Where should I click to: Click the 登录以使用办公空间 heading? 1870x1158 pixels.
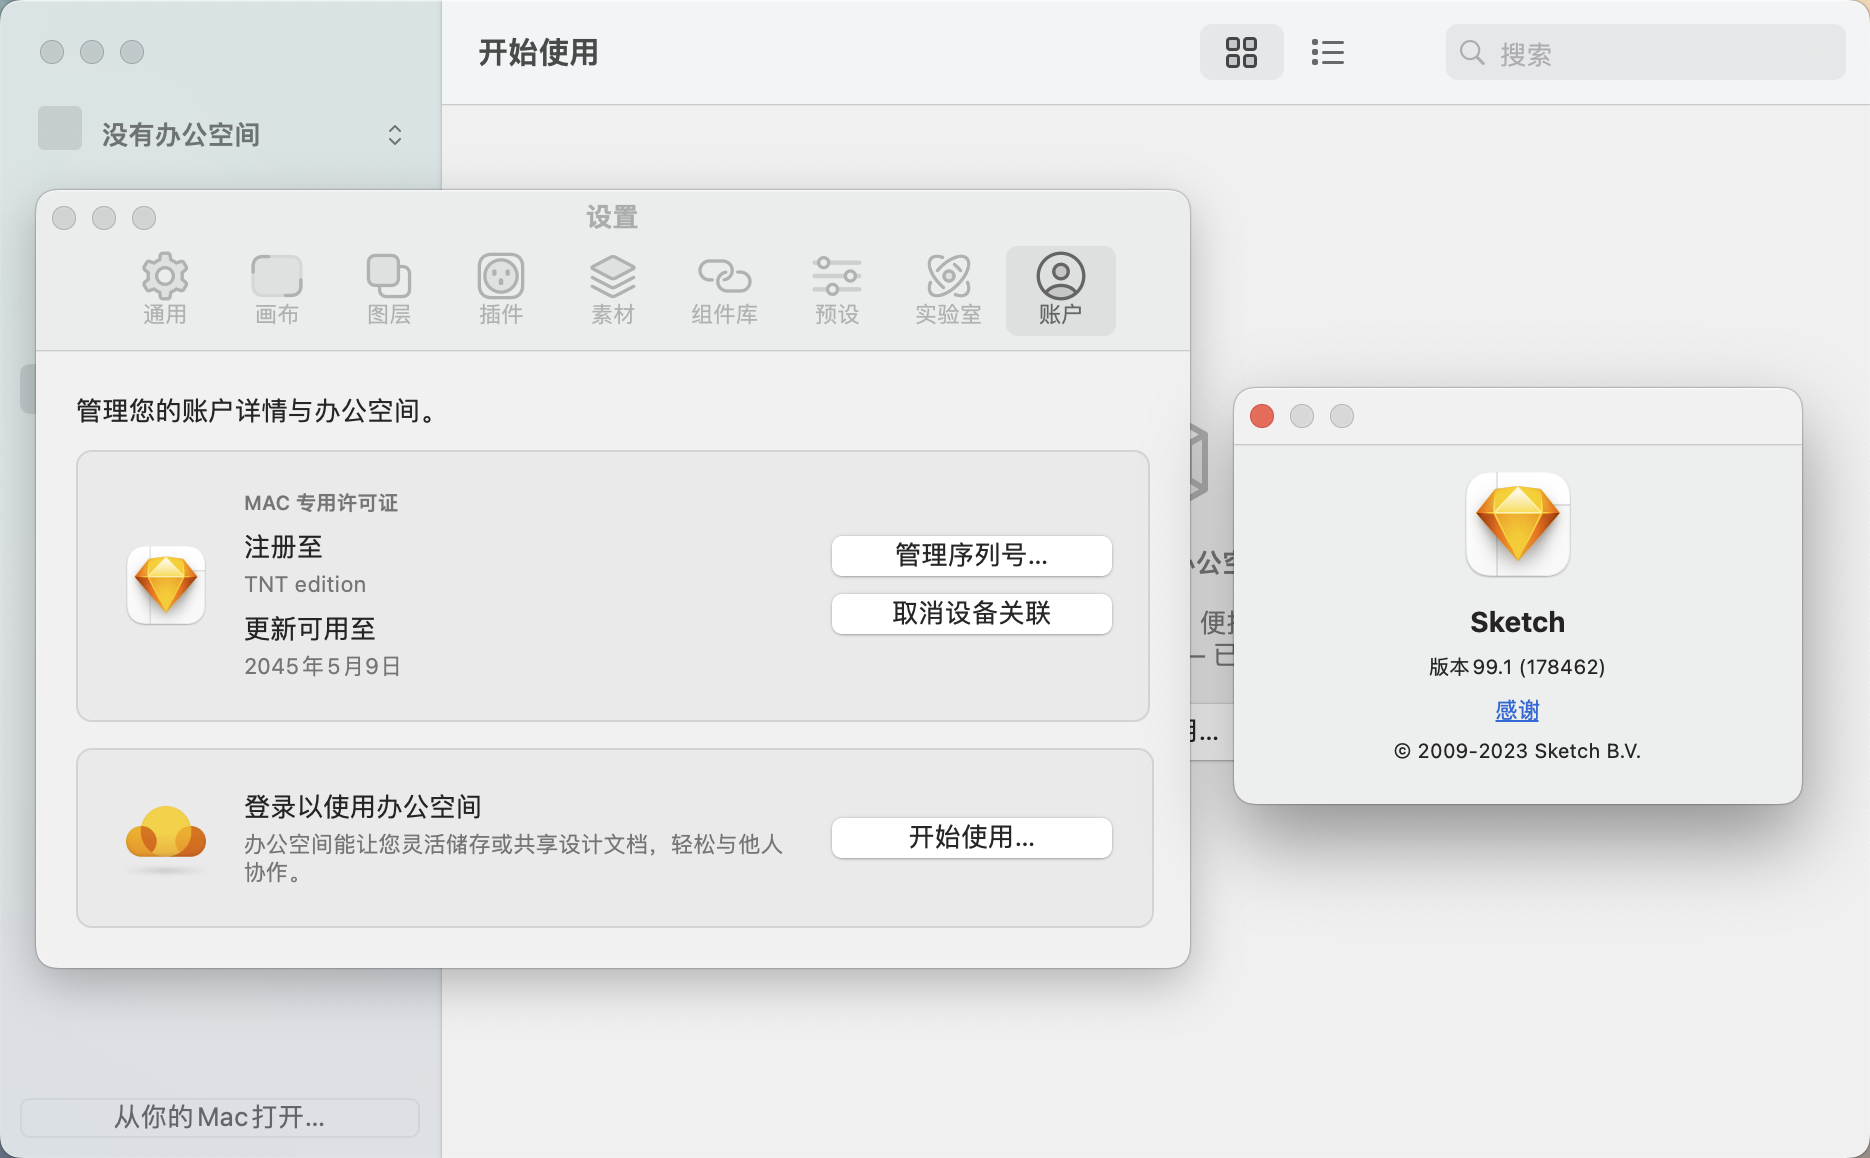pyautogui.click(x=363, y=807)
